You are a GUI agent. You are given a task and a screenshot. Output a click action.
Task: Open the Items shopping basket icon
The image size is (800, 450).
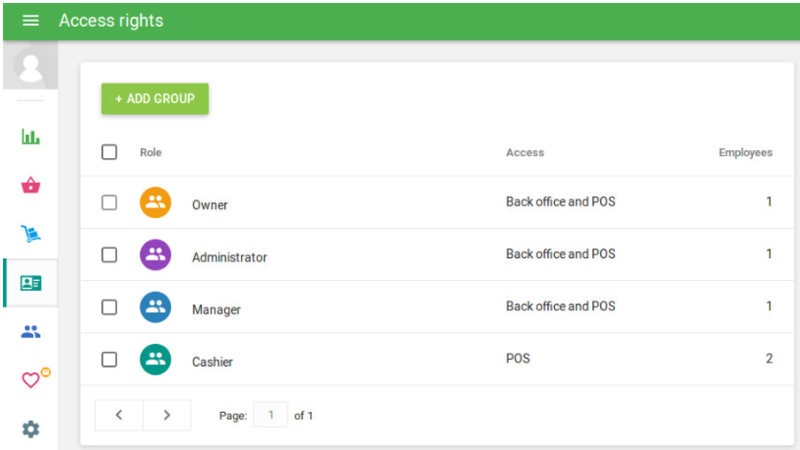click(30, 185)
